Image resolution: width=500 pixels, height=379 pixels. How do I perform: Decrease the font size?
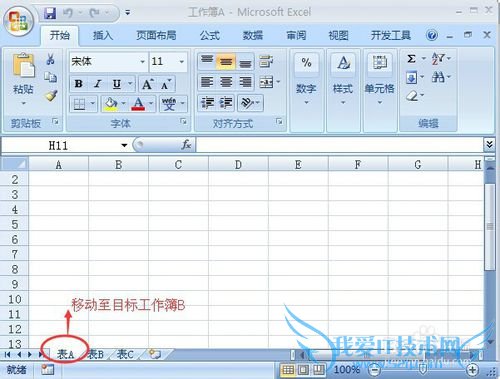tap(166, 84)
